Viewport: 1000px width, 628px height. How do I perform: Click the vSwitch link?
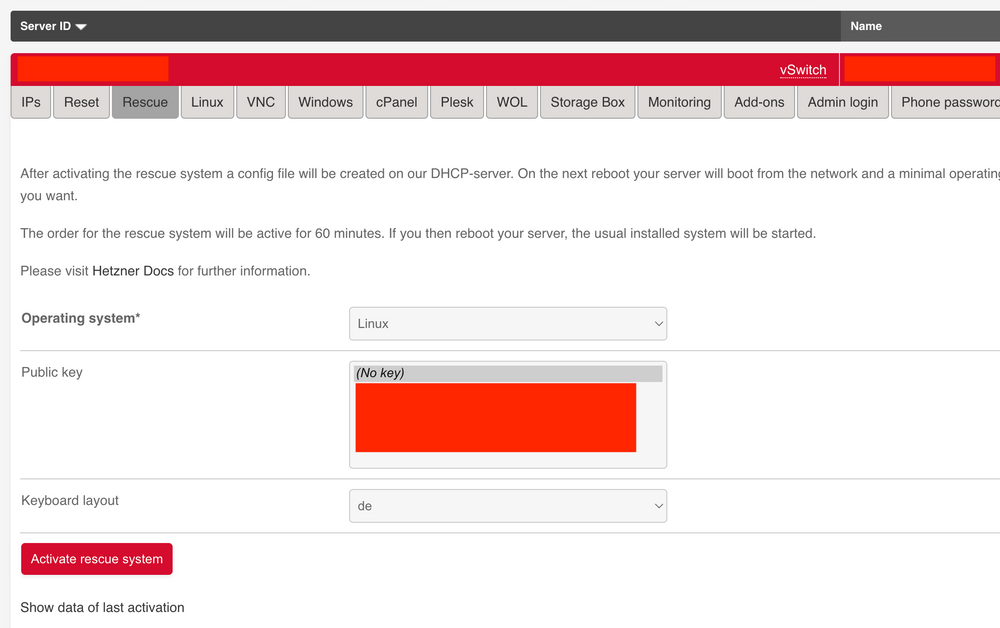(x=803, y=70)
